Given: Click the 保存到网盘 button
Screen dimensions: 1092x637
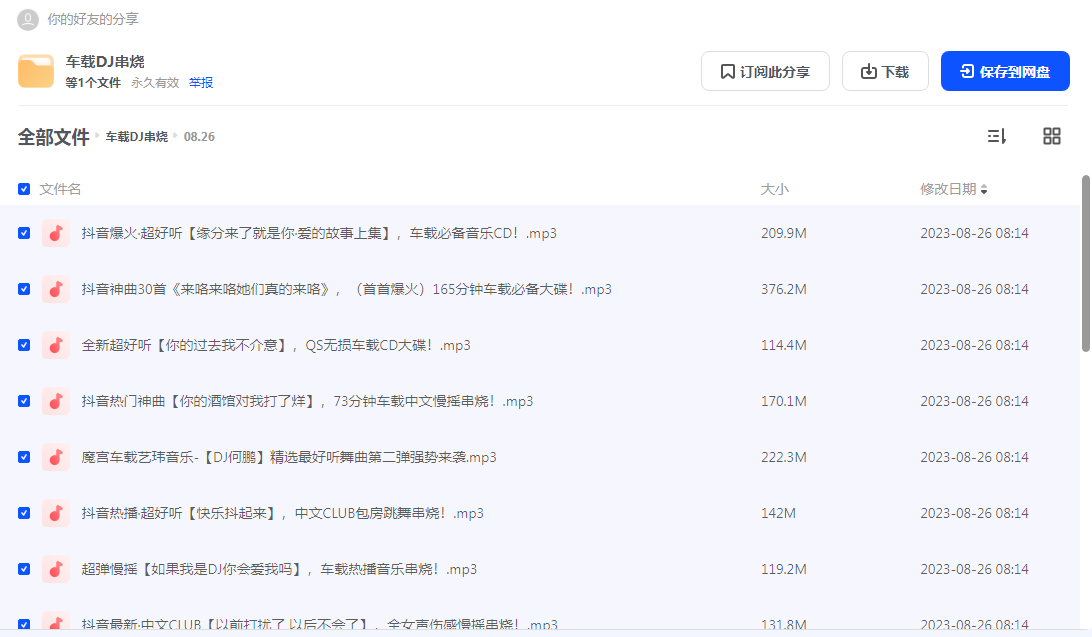Looking at the screenshot, I should pos(1004,71).
